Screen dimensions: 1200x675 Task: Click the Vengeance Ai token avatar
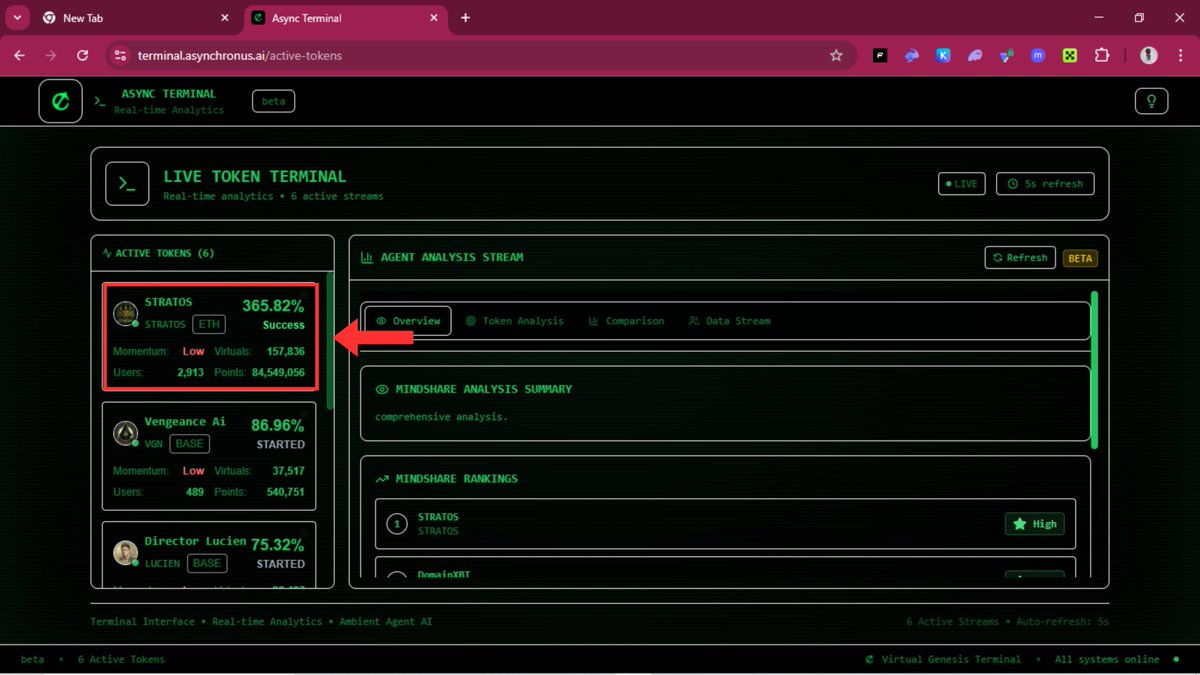[x=125, y=433]
